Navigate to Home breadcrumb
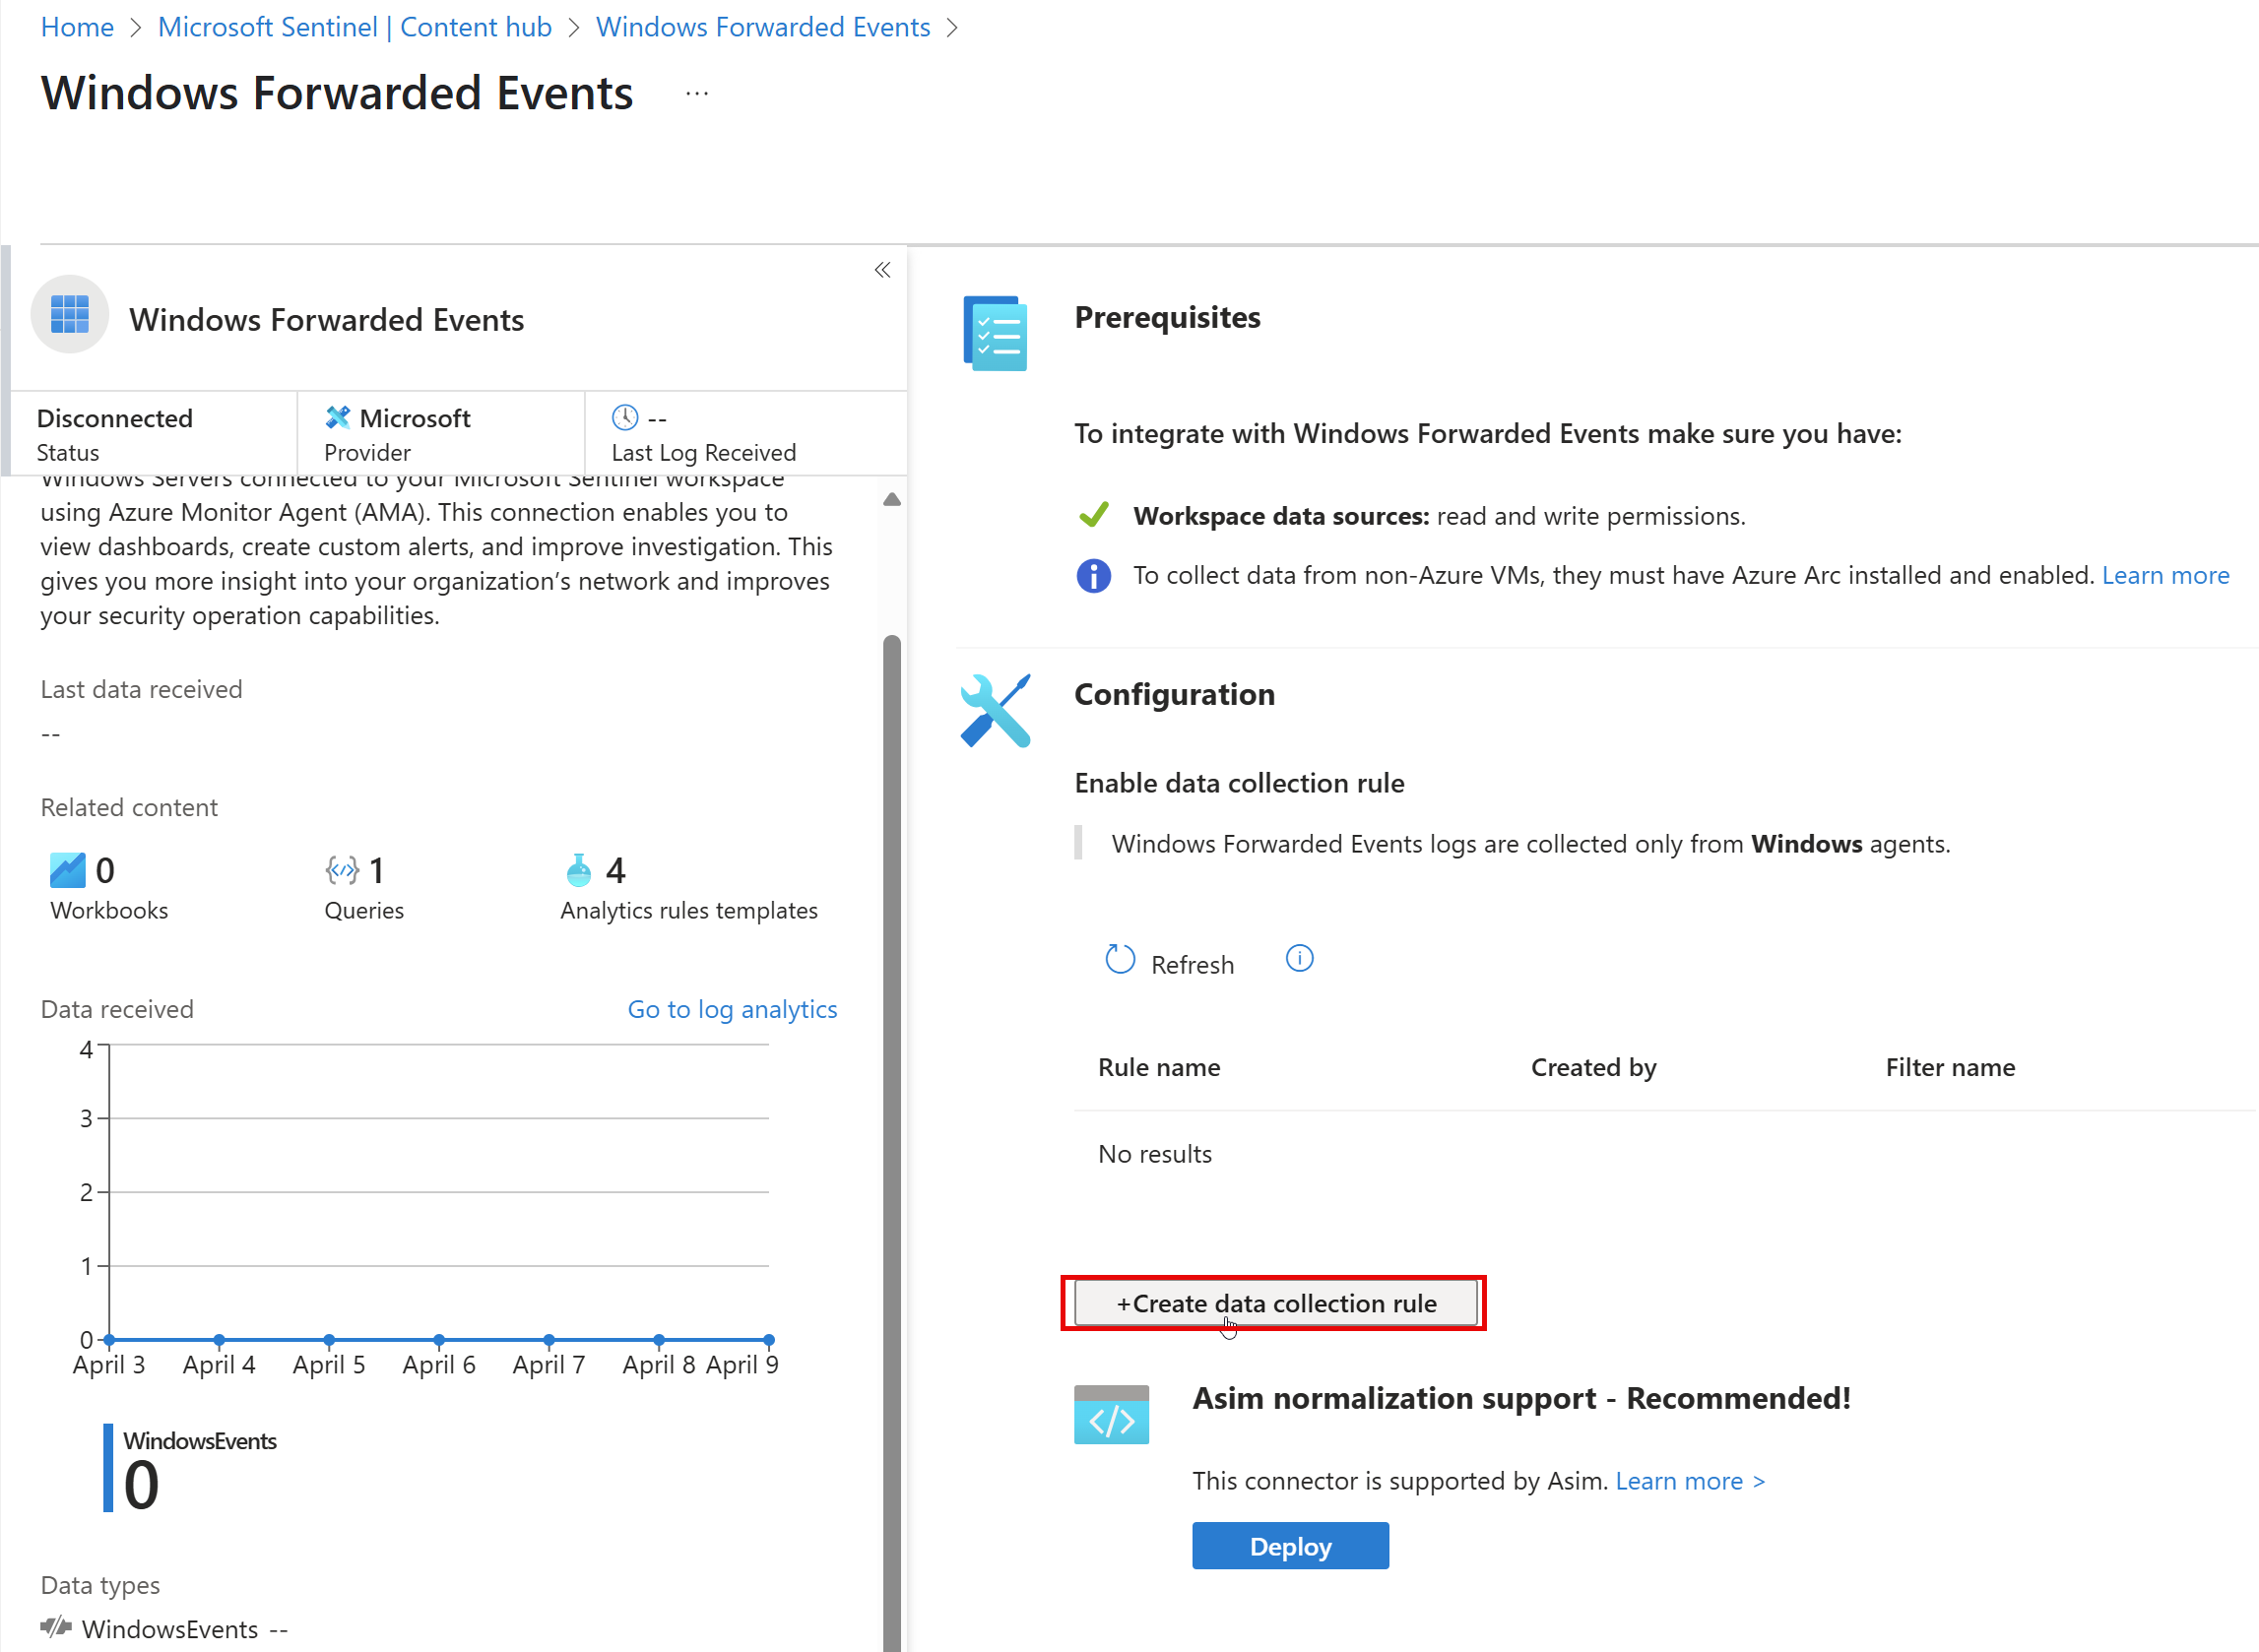 coord(77,27)
